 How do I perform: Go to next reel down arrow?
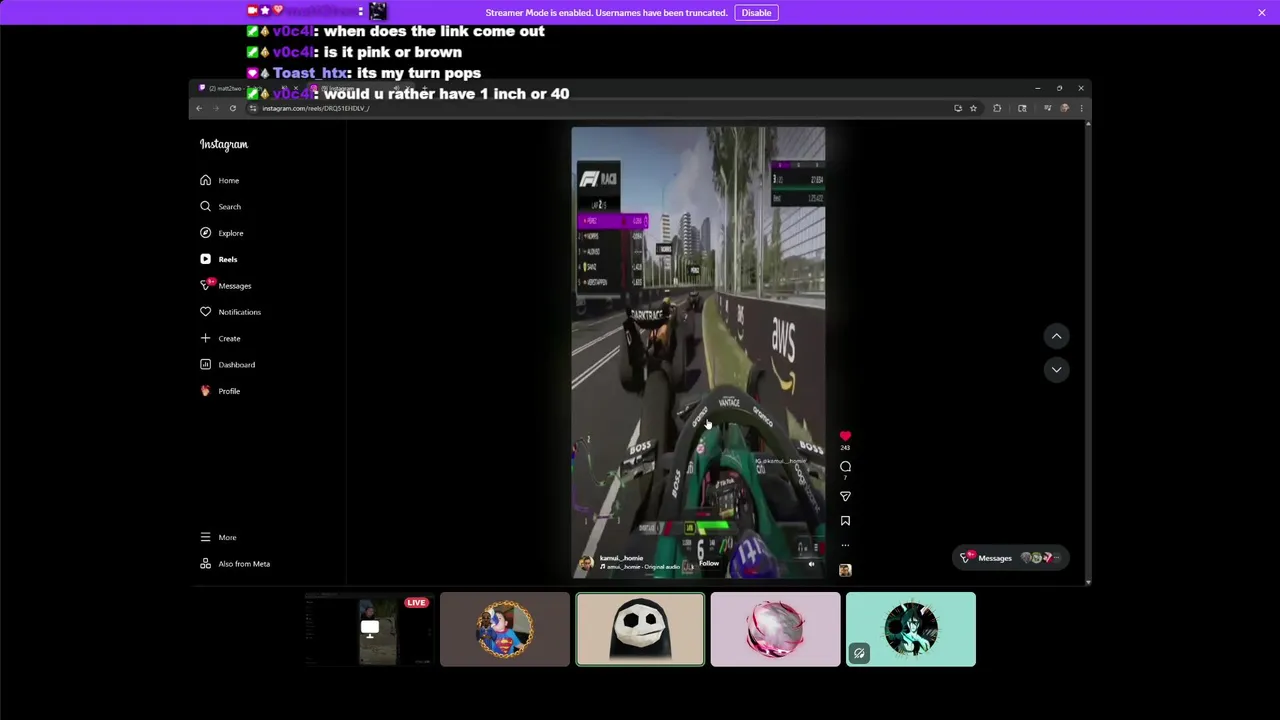[1056, 370]
